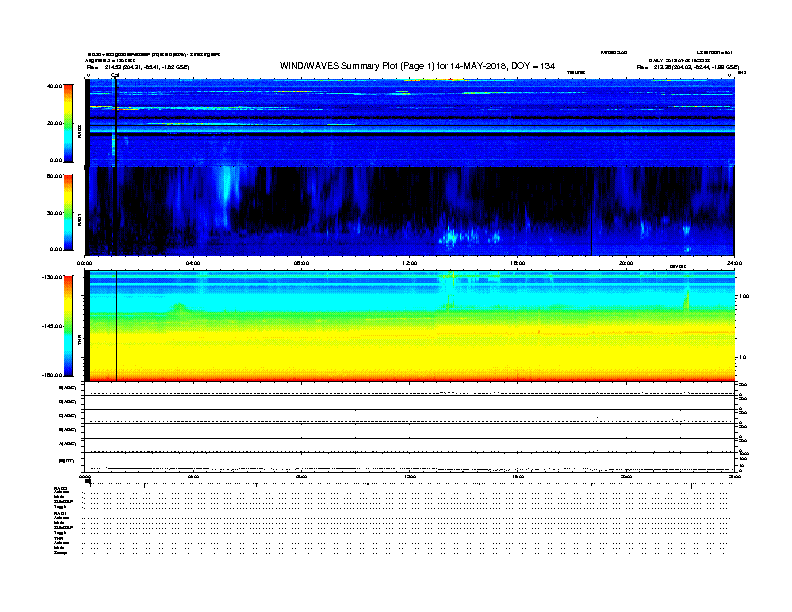Screen dimensions: 792x612
Task: Click 04:00 tick label below RAD1 spectrogram
Action: (x=193, y=263)
